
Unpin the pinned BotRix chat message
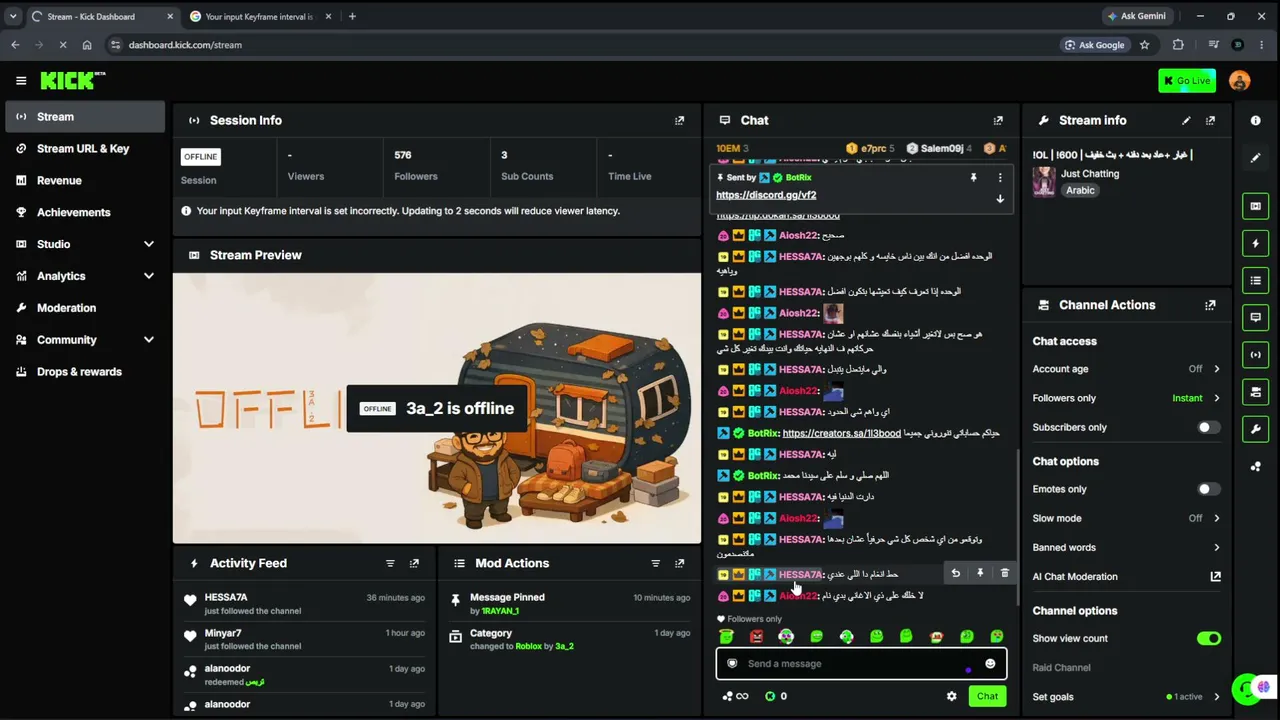[973, 178]
